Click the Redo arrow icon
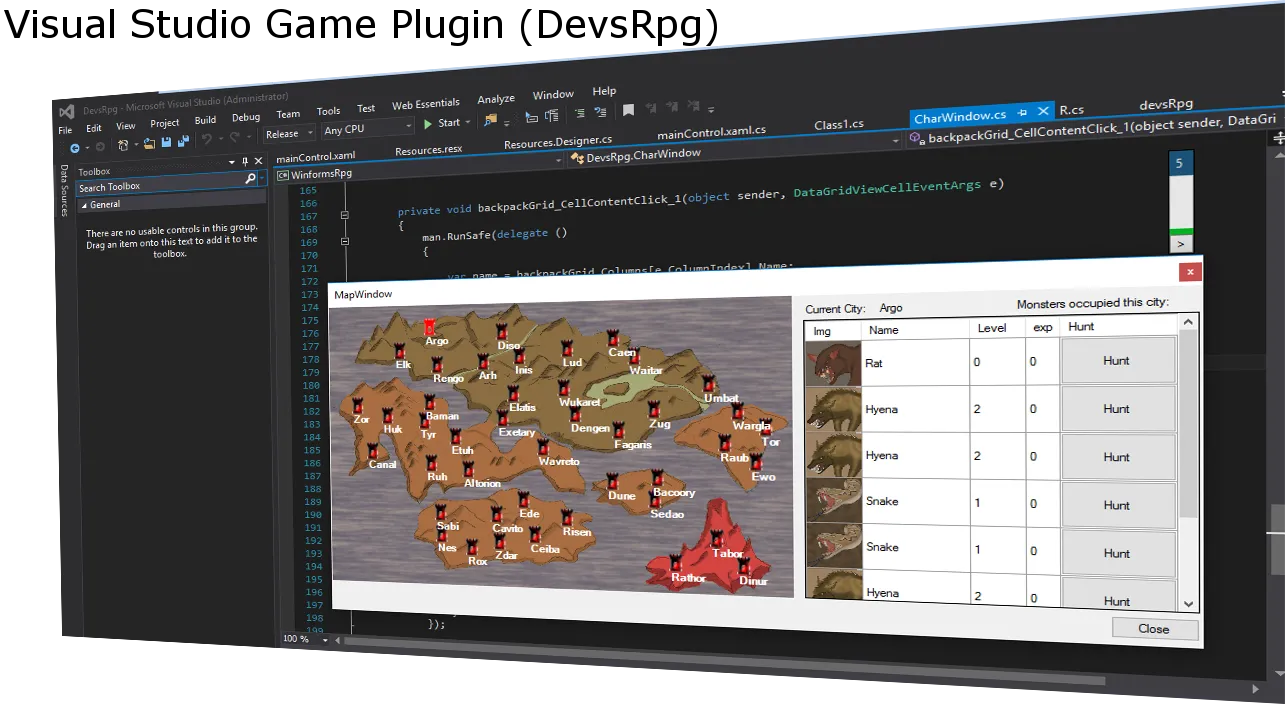Viewport: 1285px width, 704px height. [235, 137]
